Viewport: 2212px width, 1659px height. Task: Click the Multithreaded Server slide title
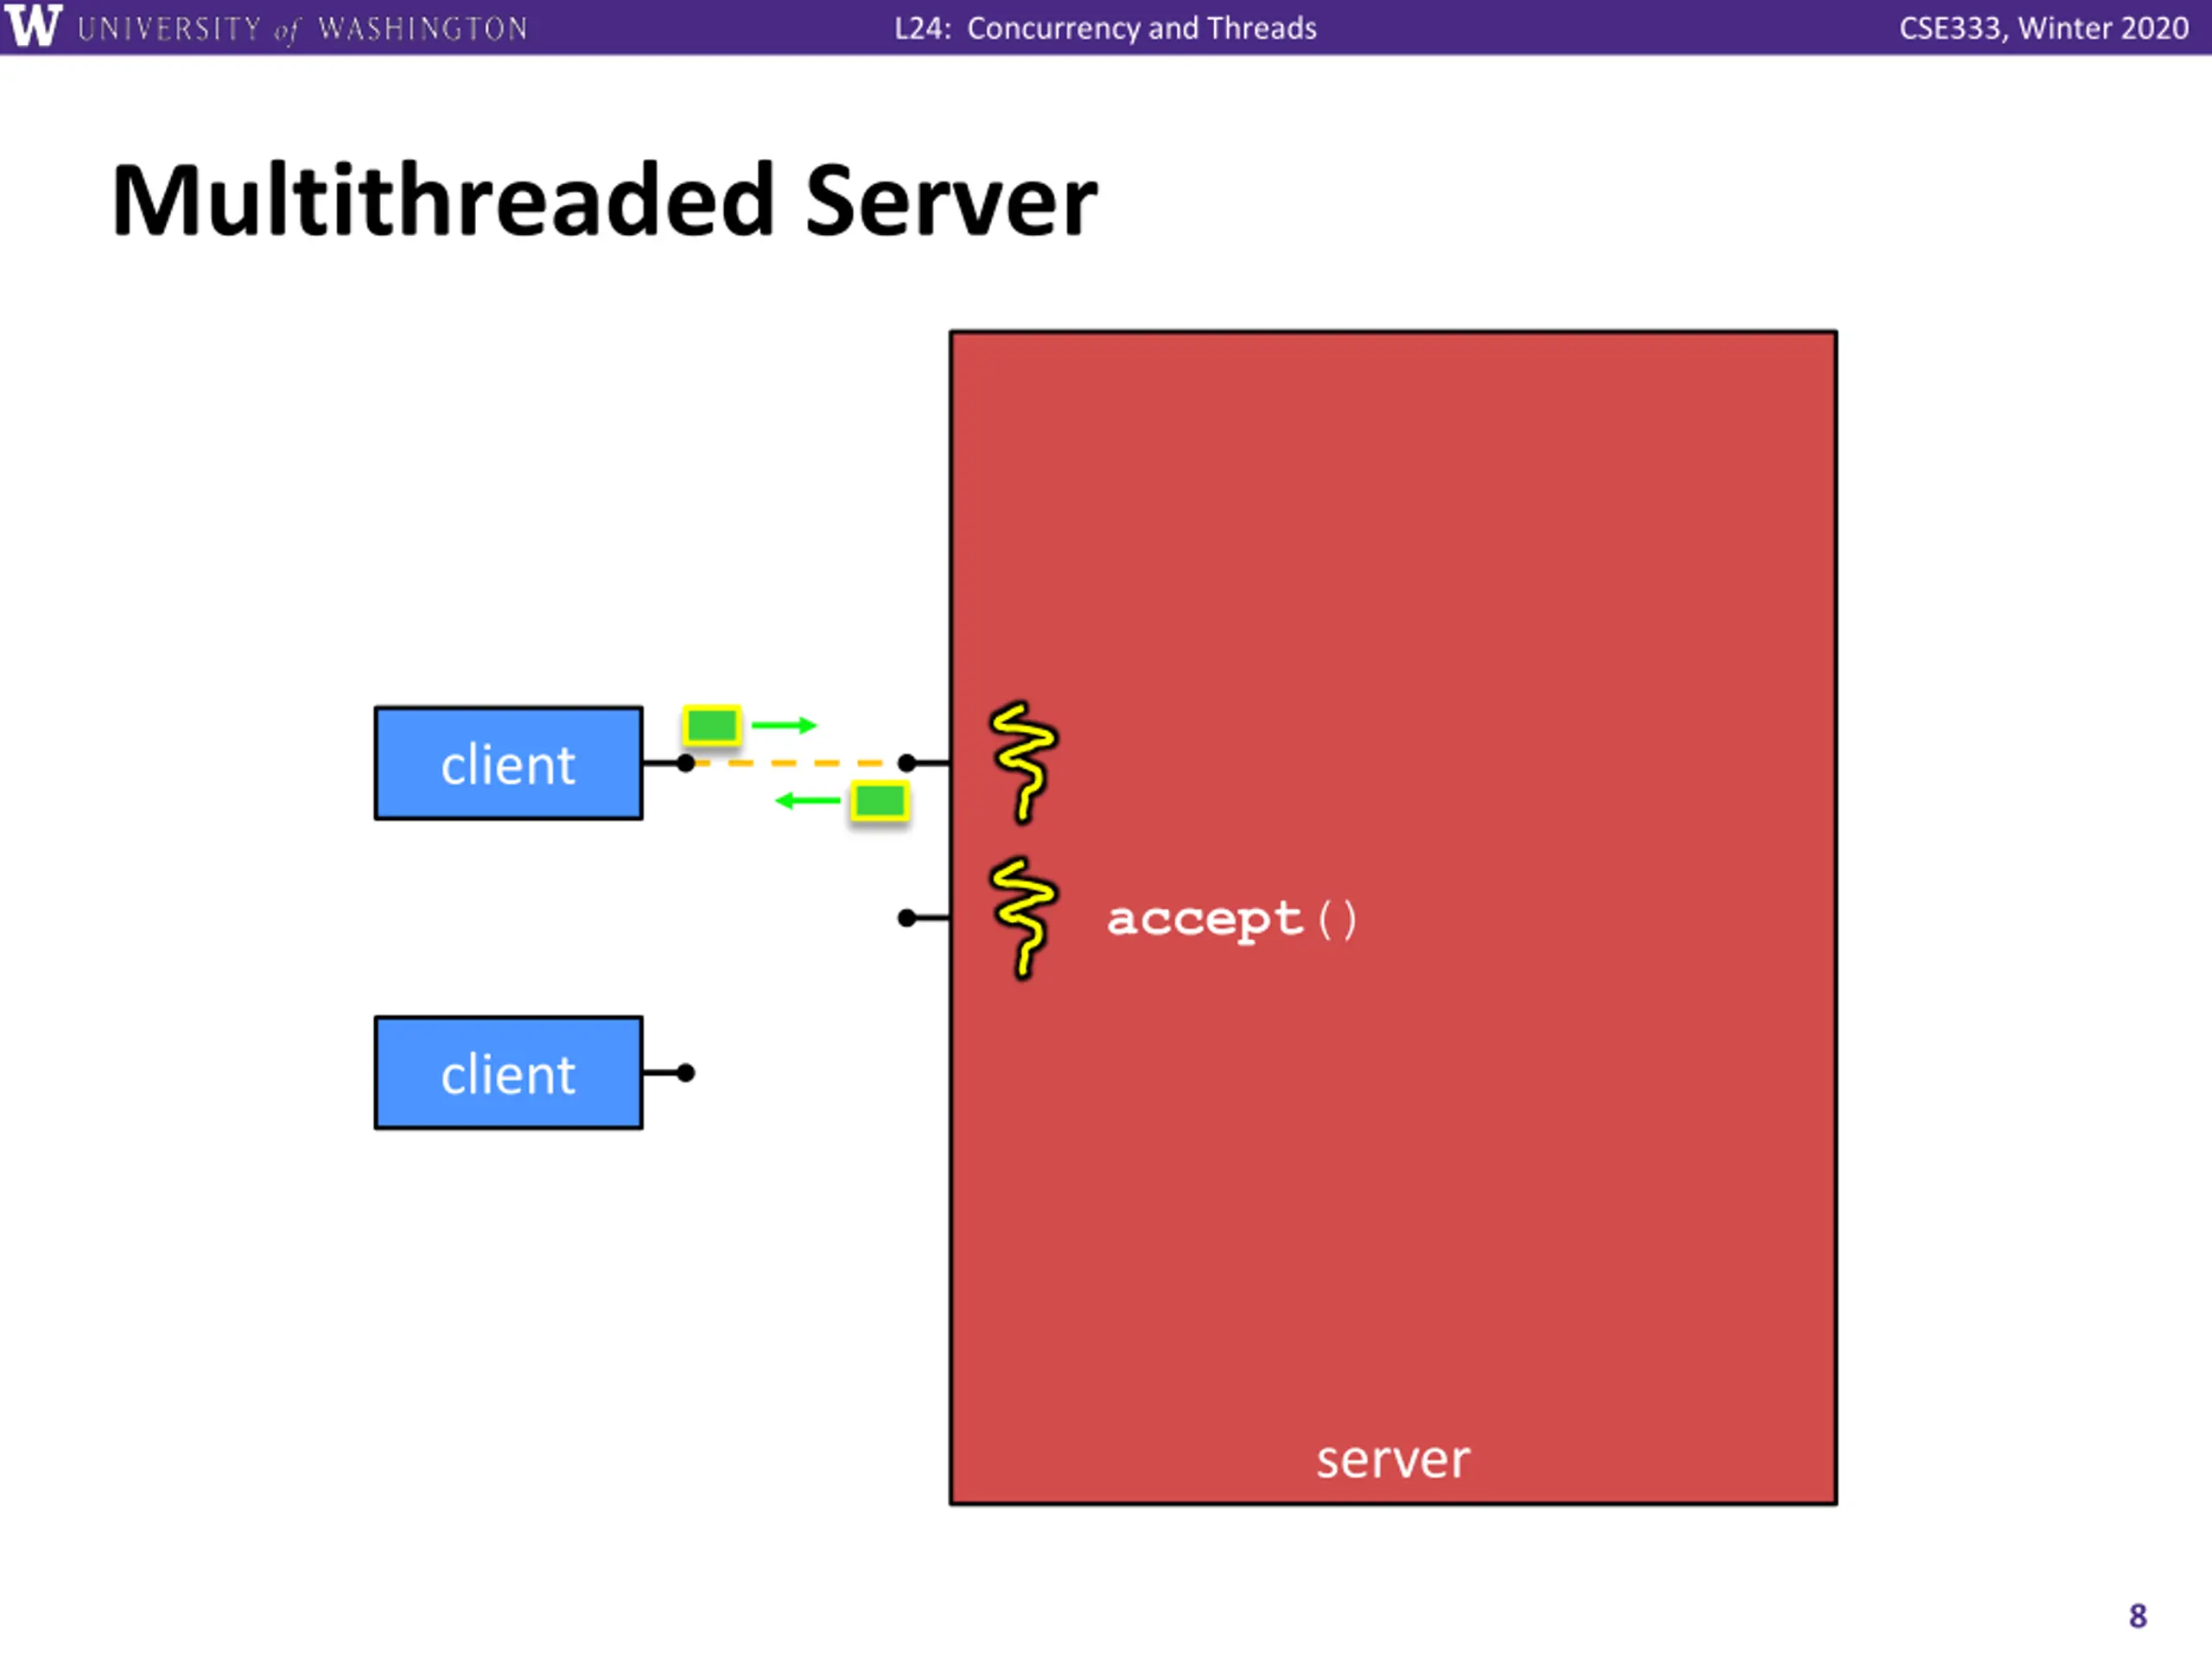(605, 201)
